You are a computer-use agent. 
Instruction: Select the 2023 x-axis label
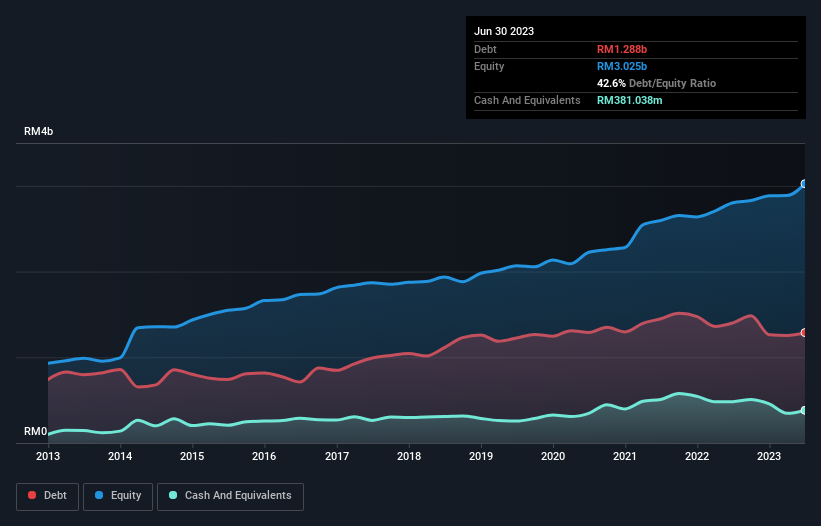point(769,456)
